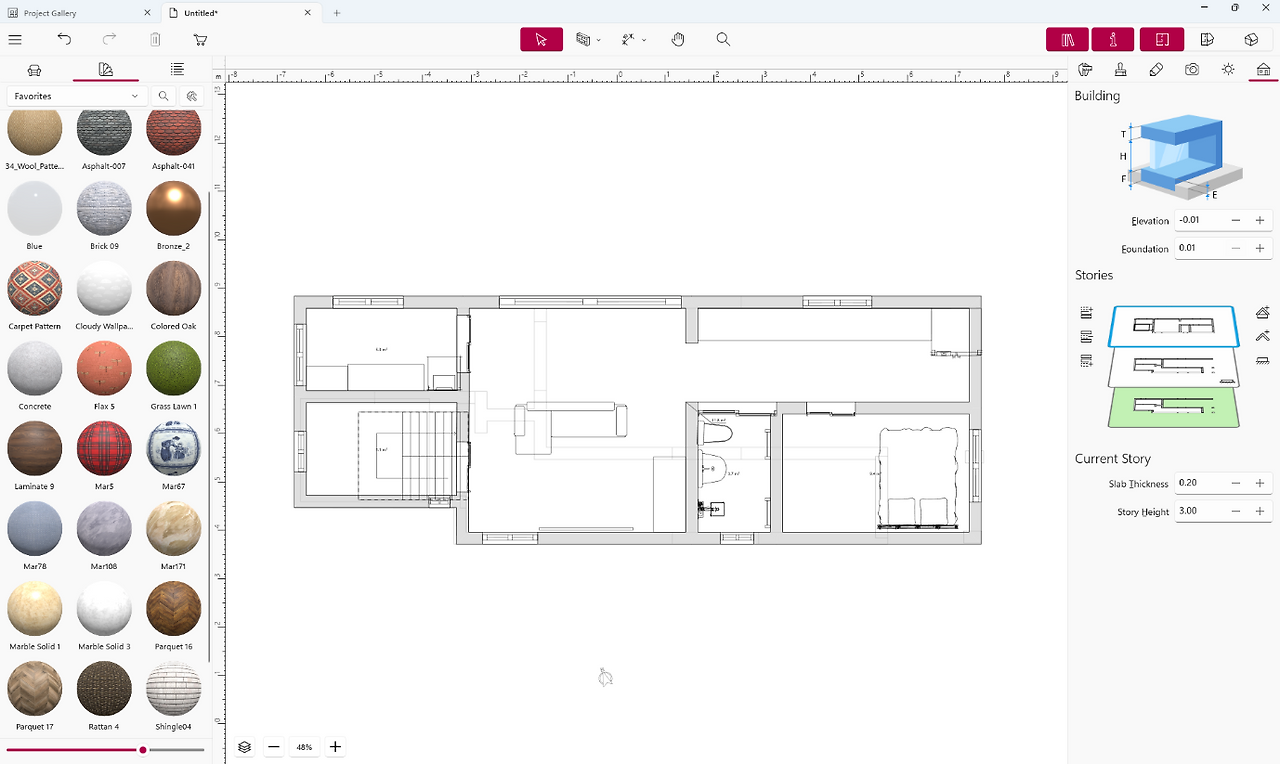Search the materials library

tap(163, 96)
